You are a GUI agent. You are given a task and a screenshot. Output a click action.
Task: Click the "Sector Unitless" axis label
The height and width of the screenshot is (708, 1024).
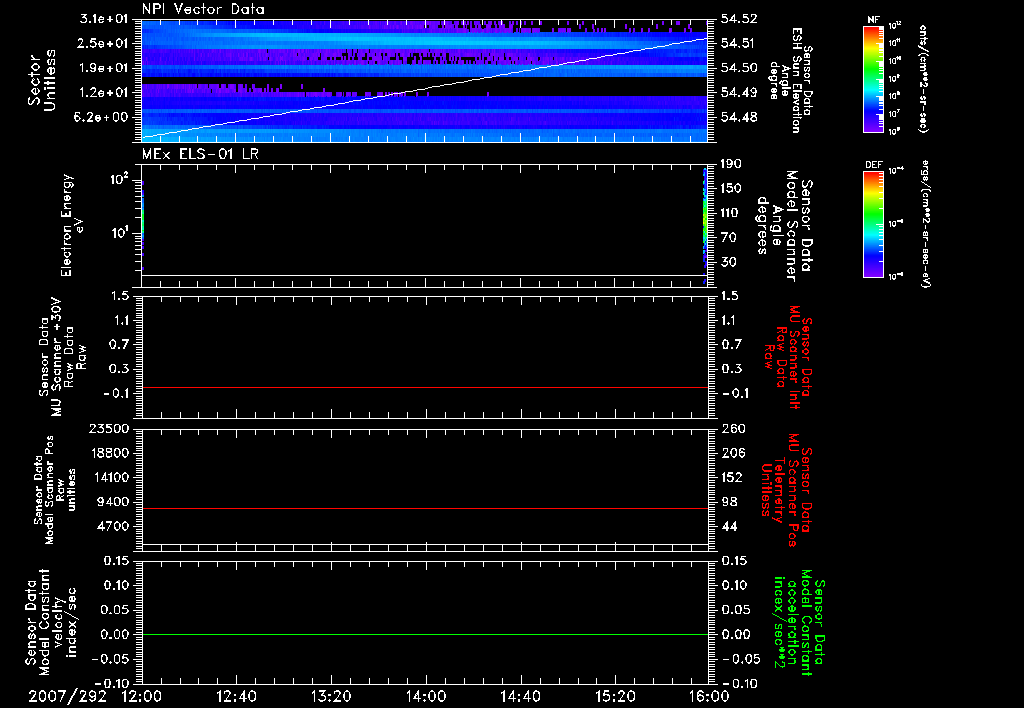pos(42,80)
